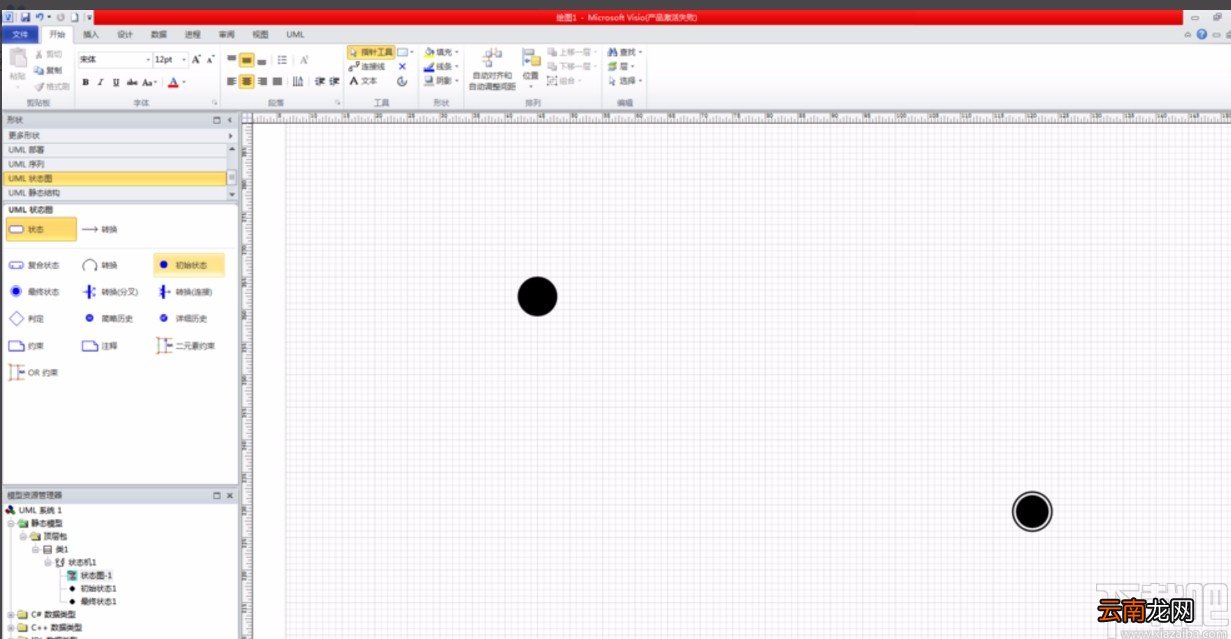Image resolution: width=1231 pixels, height=639 pixels.
Task: Open the 12pt font size dropdown
Action: (x=183, y=60)
